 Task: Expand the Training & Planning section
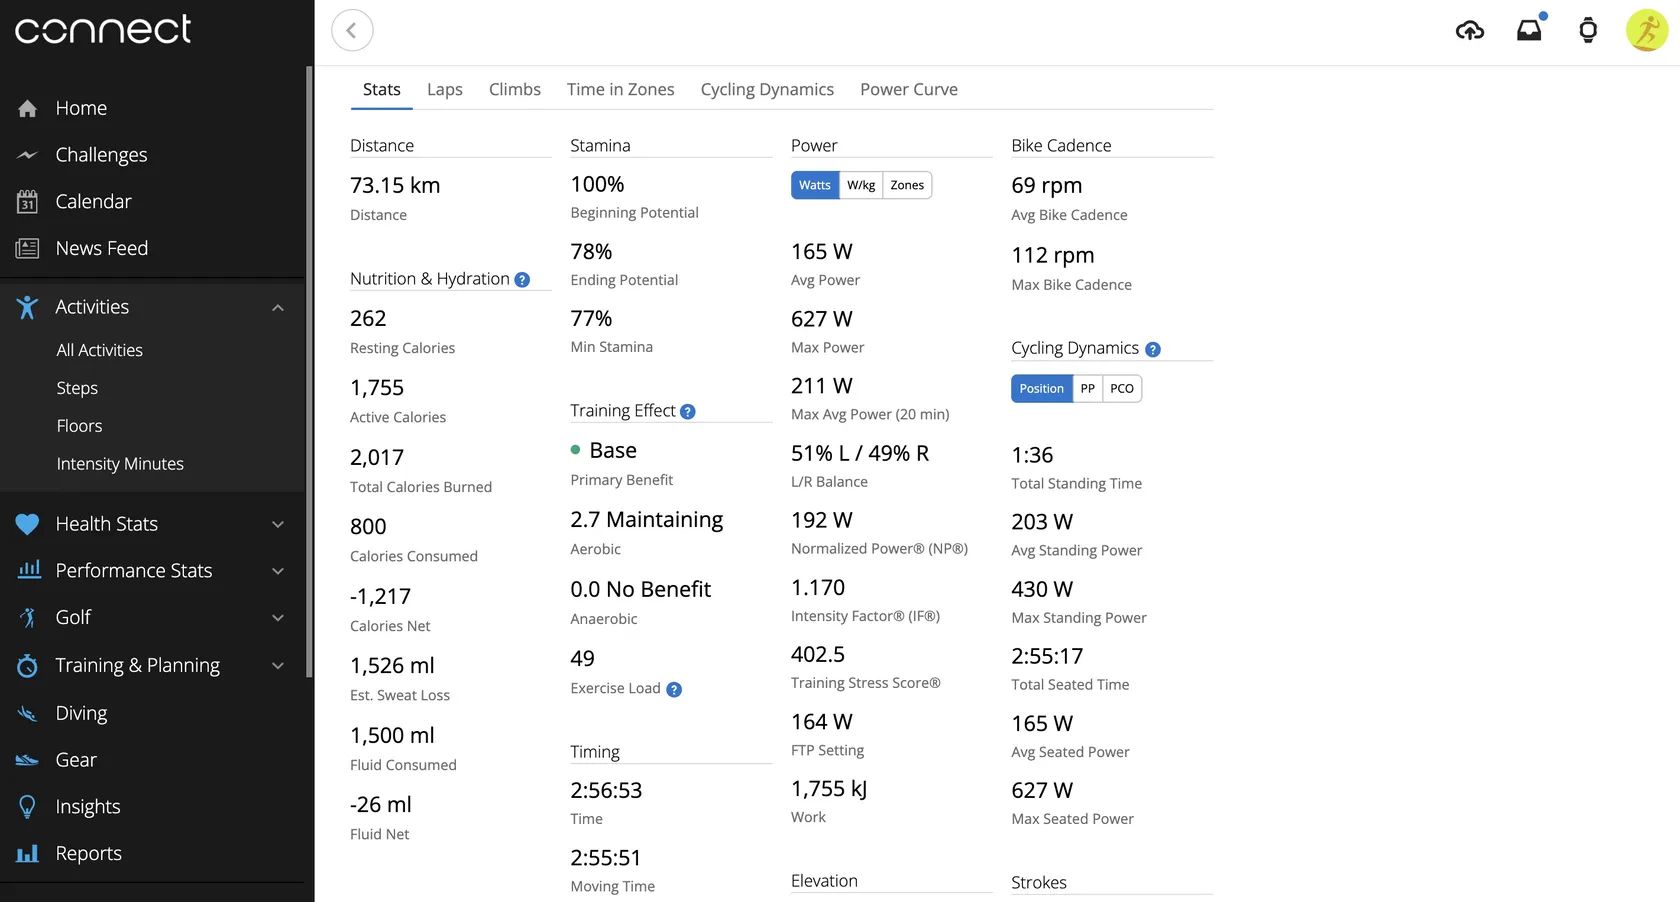pos(278,666)
